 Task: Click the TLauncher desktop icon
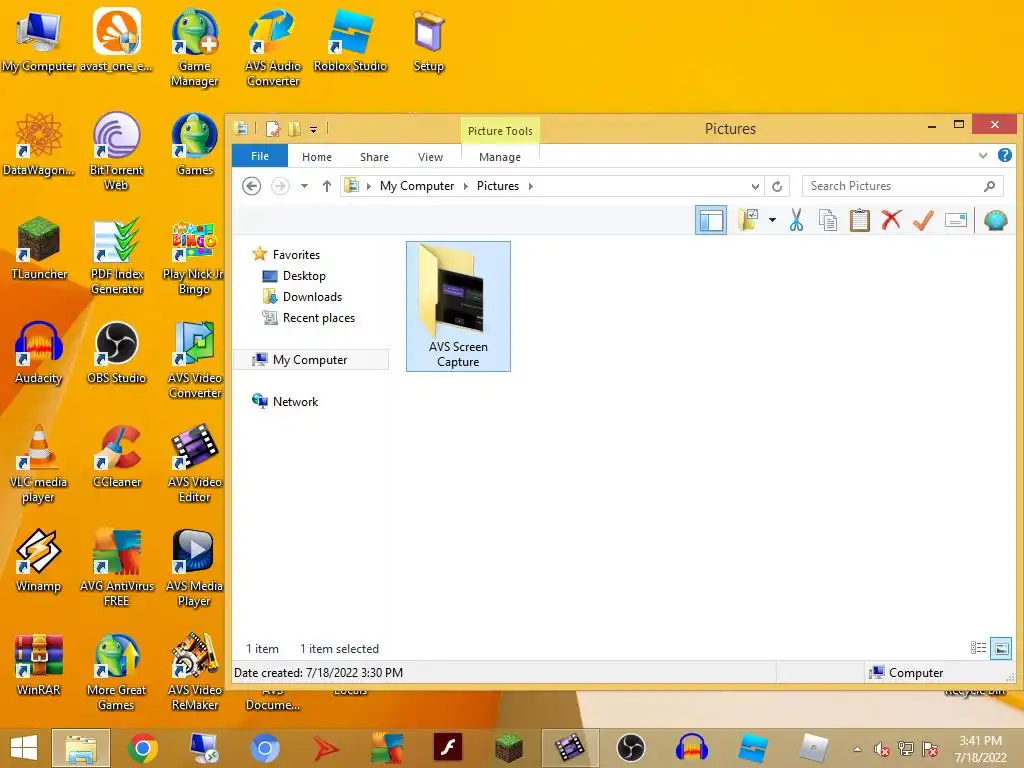(39, 249)
